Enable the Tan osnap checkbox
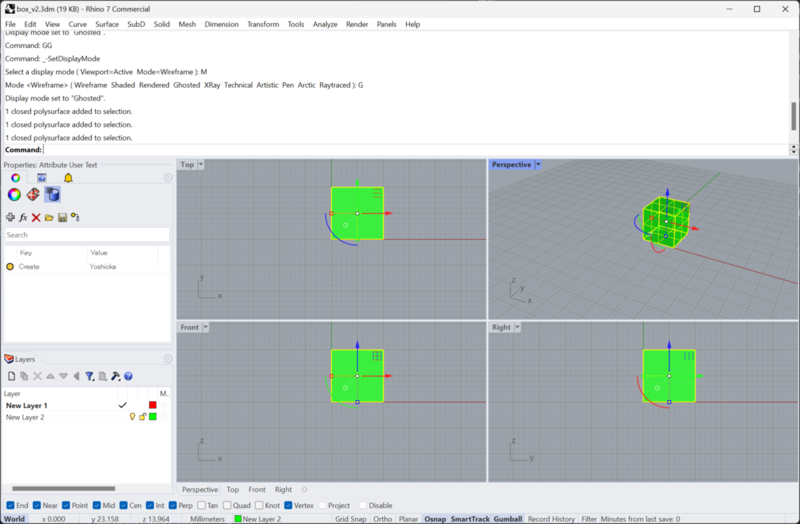Image resolution: width=800 pixels, height=524 pixels. pos(202,505)
